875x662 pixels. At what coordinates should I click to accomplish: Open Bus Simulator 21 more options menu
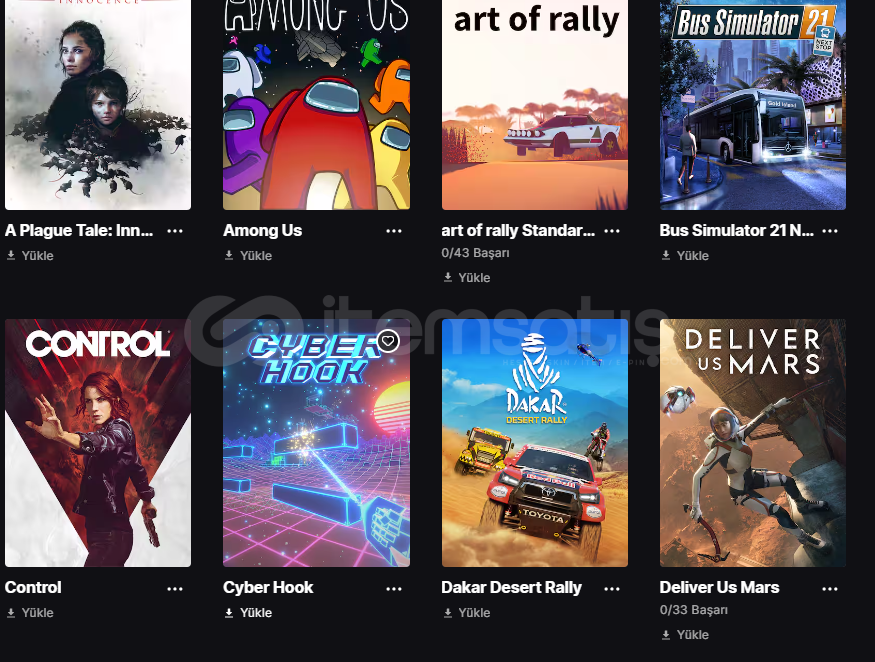830,231
